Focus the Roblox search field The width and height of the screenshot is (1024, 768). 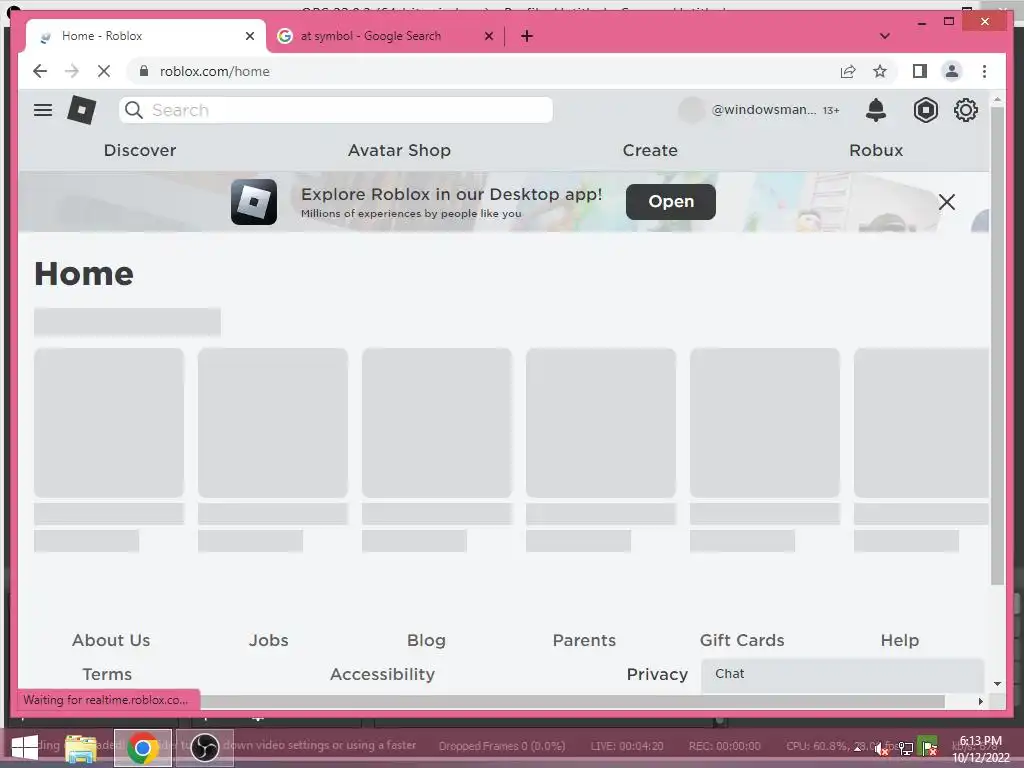[336, 110]
